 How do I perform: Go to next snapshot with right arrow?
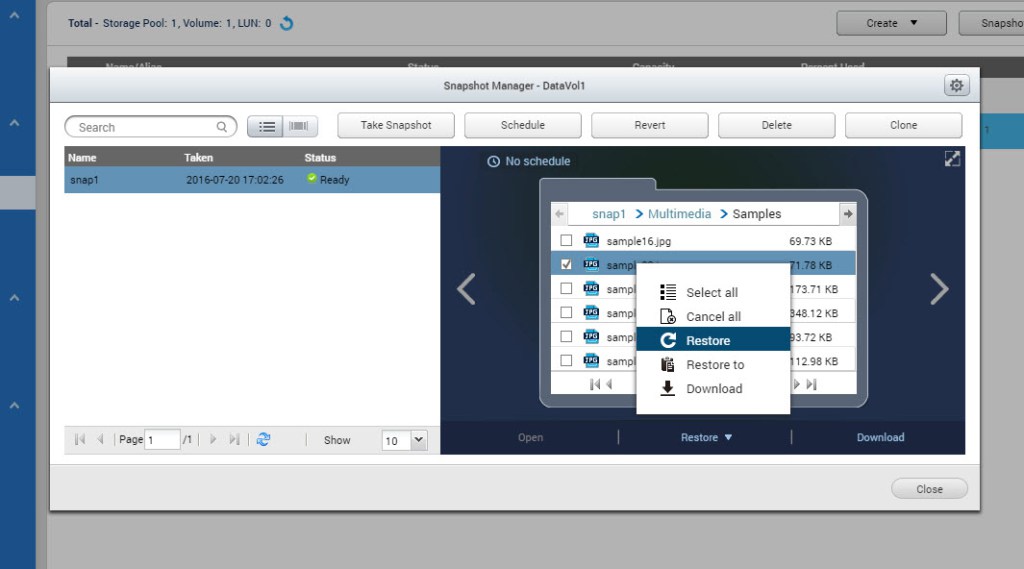[939, 289]
